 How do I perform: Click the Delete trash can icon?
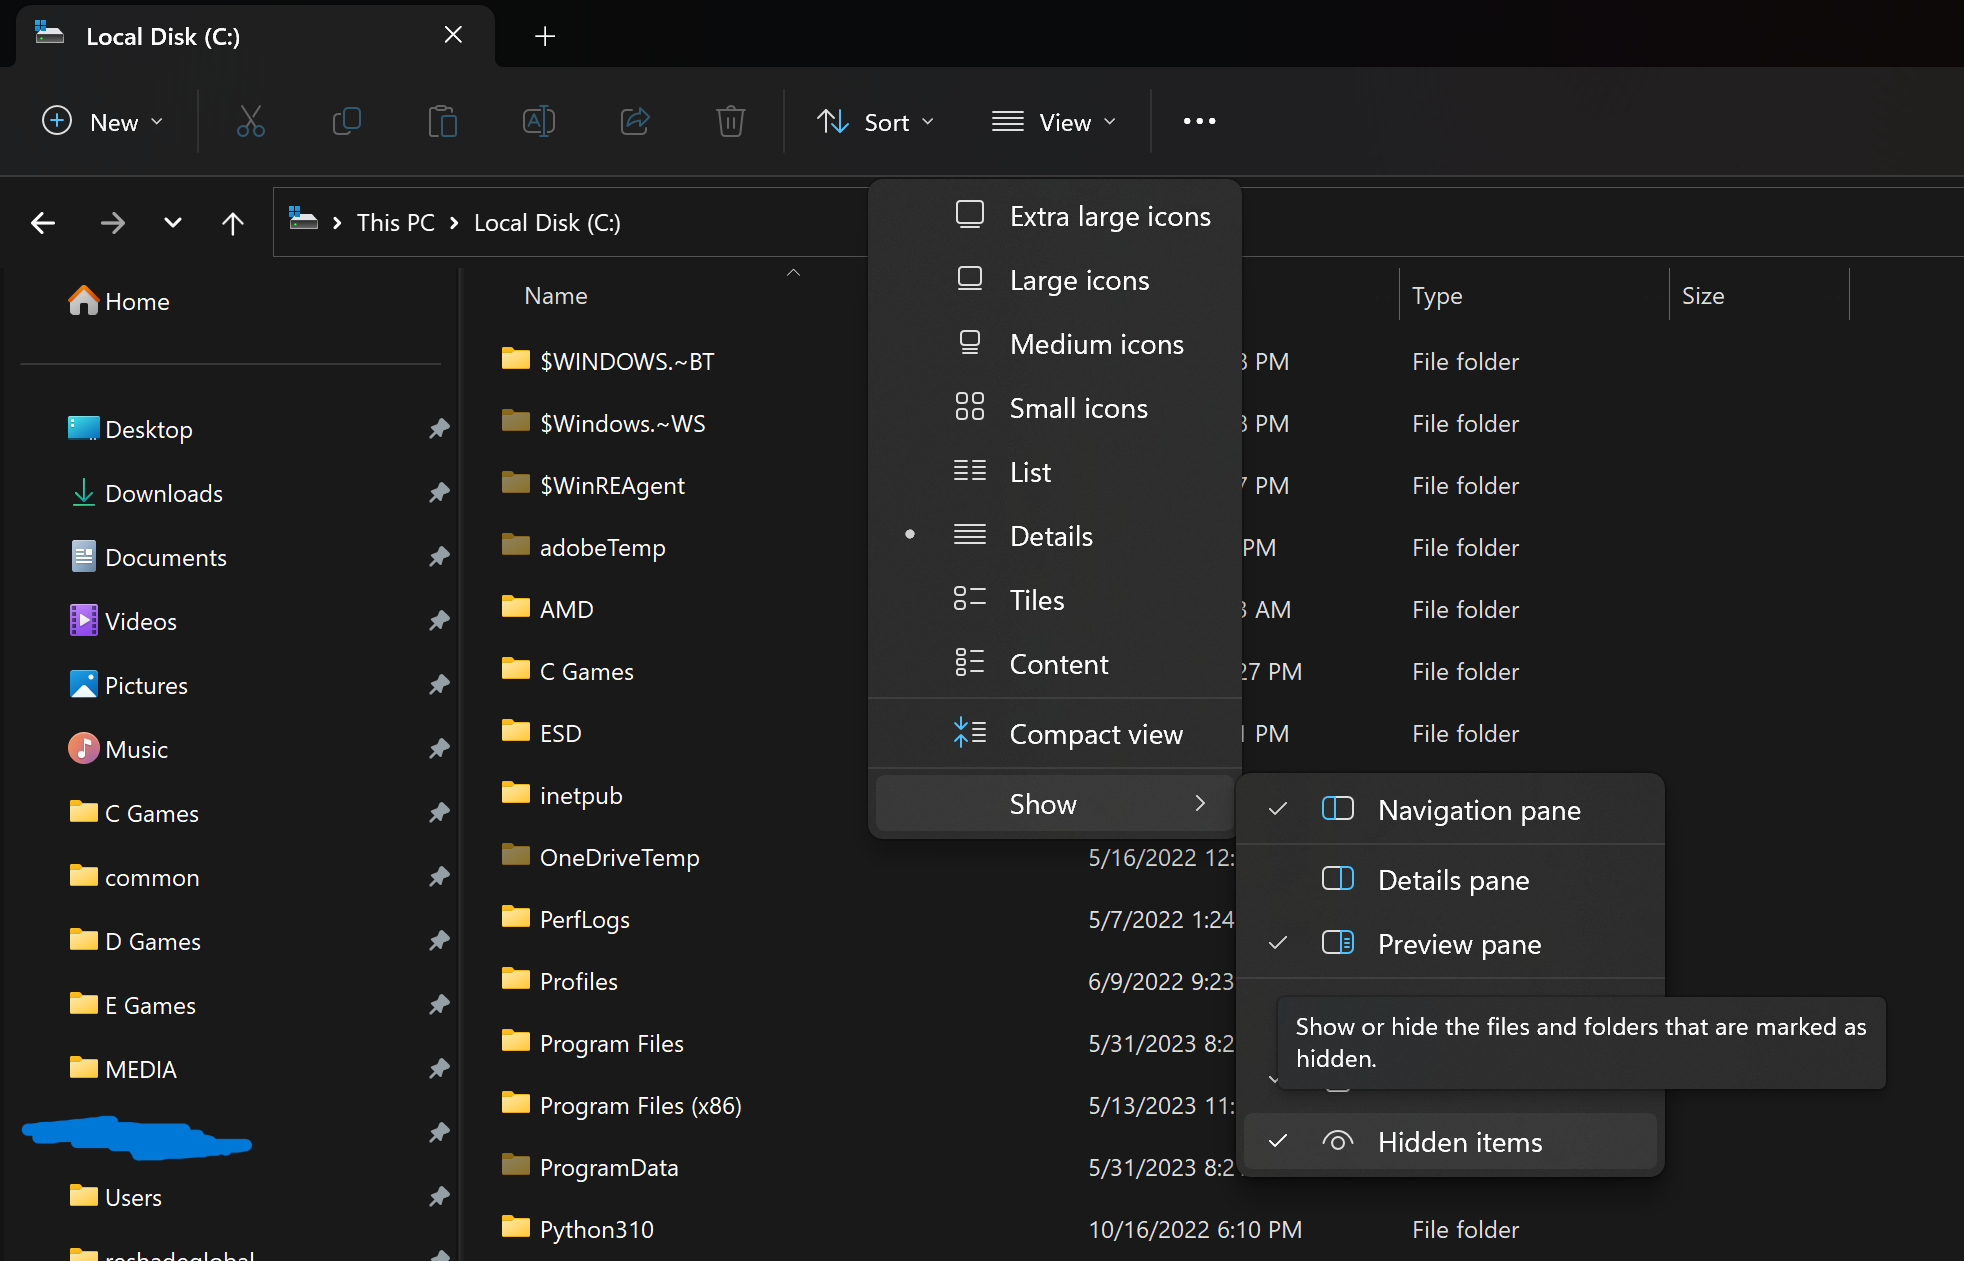(x=731, y=122)
